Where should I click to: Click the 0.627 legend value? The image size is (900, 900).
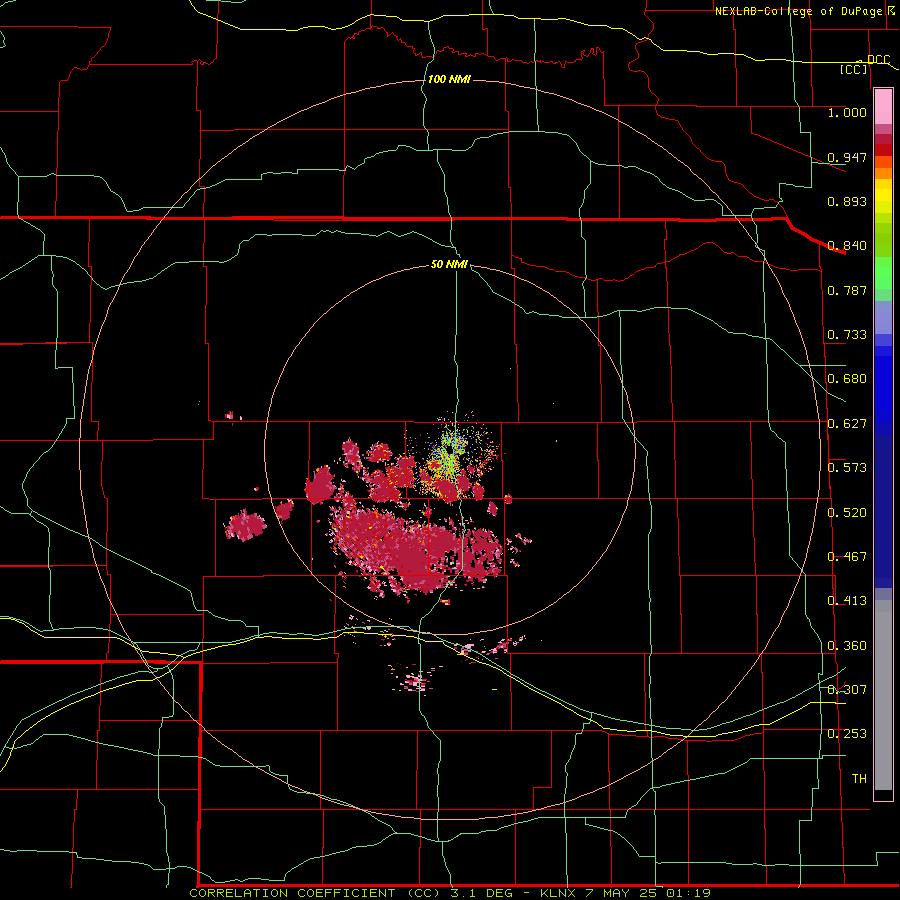pos(847,424)
